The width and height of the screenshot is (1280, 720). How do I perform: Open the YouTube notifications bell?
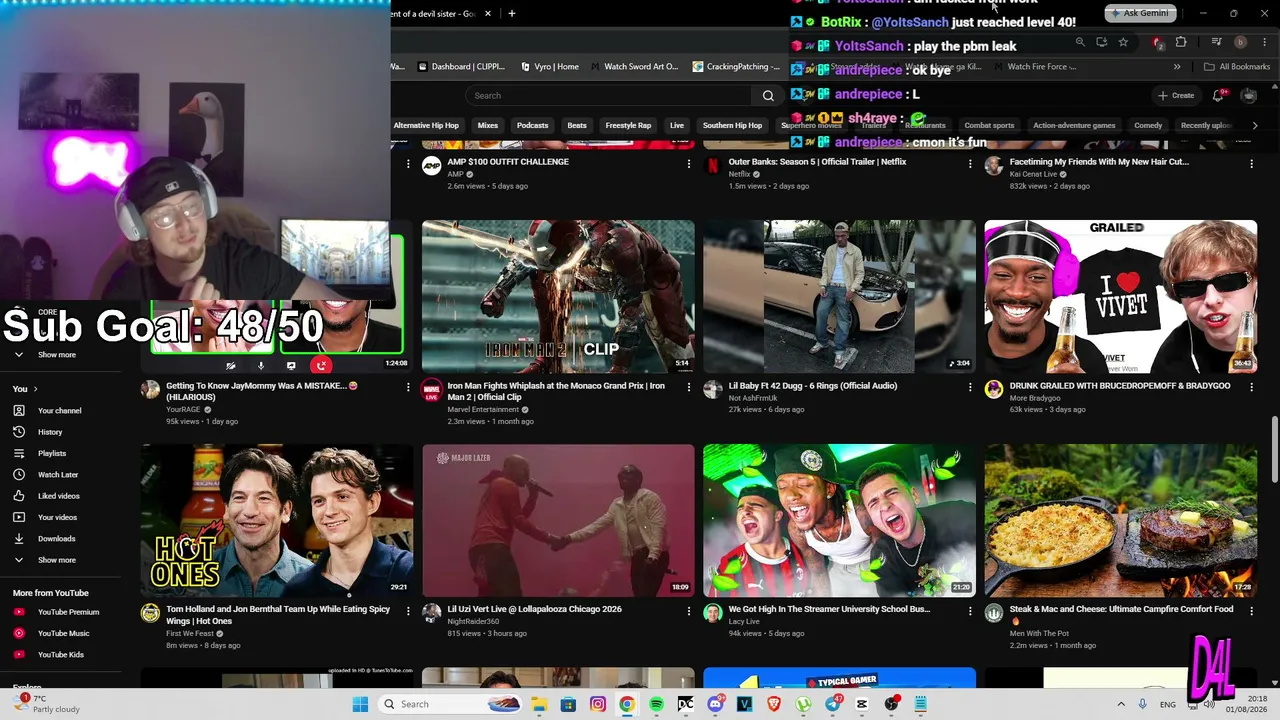point(1218,96)
